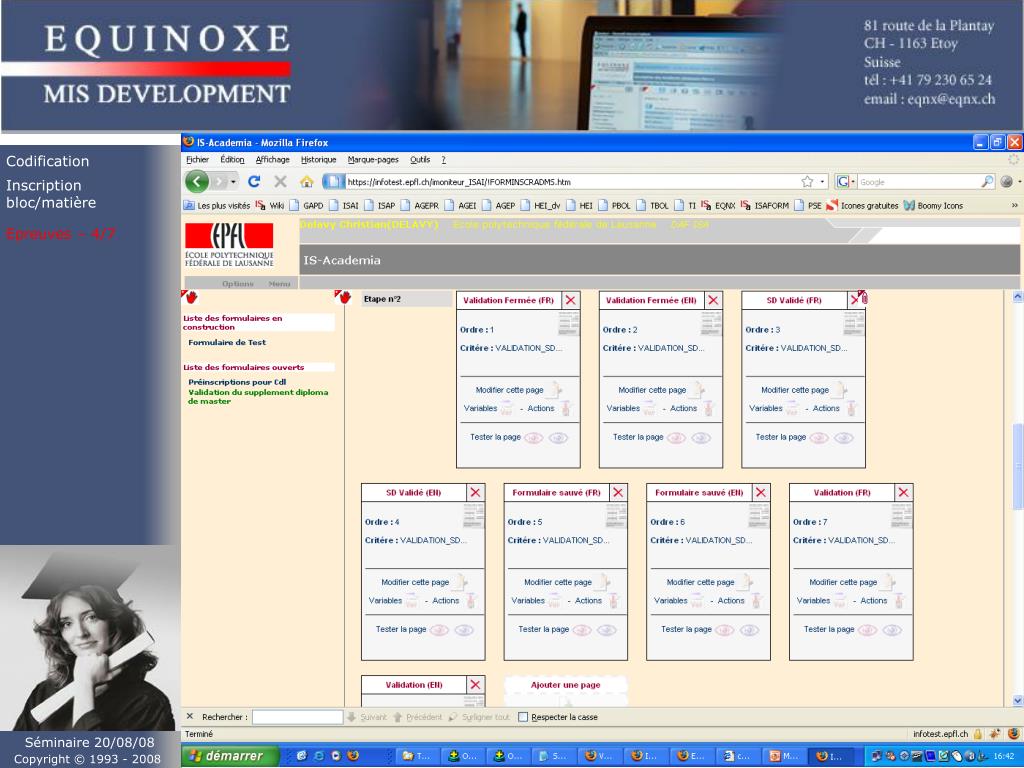1024x768 pixels.
Task: Click the red hand icon beside Etape n°2
Action: [343, 297]
